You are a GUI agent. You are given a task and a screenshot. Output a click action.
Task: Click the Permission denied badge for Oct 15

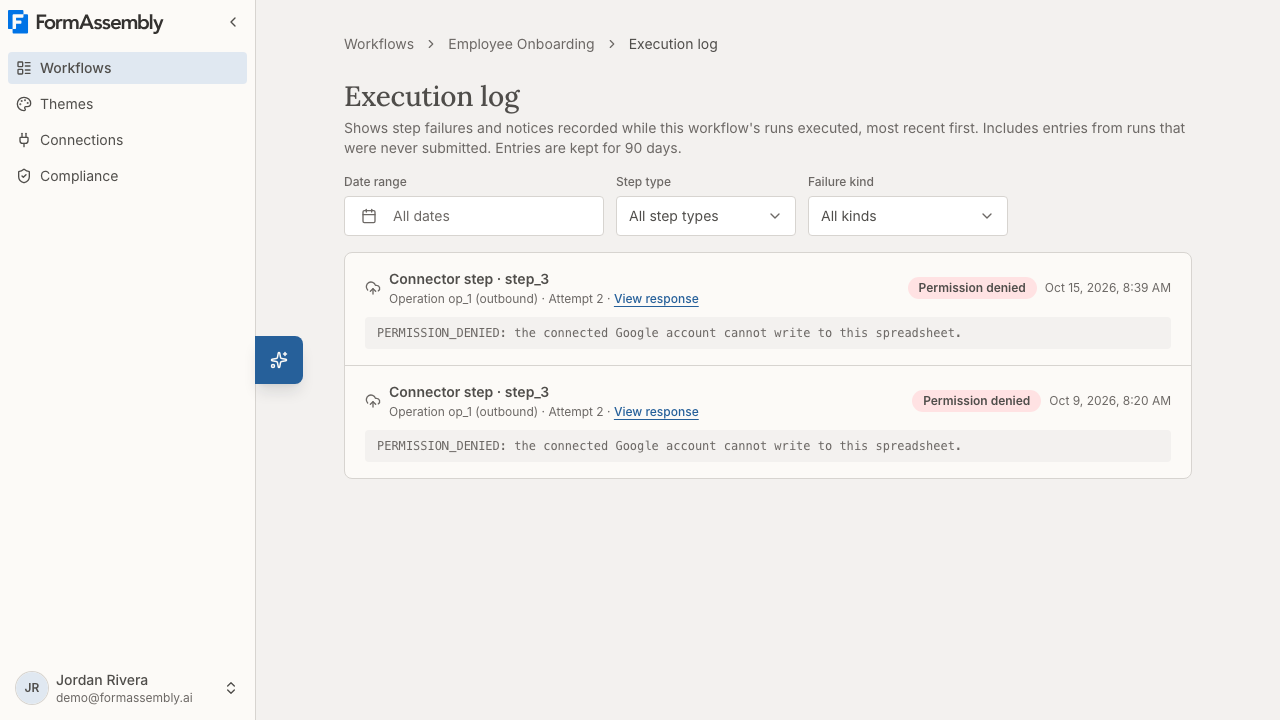coord(972,288)
